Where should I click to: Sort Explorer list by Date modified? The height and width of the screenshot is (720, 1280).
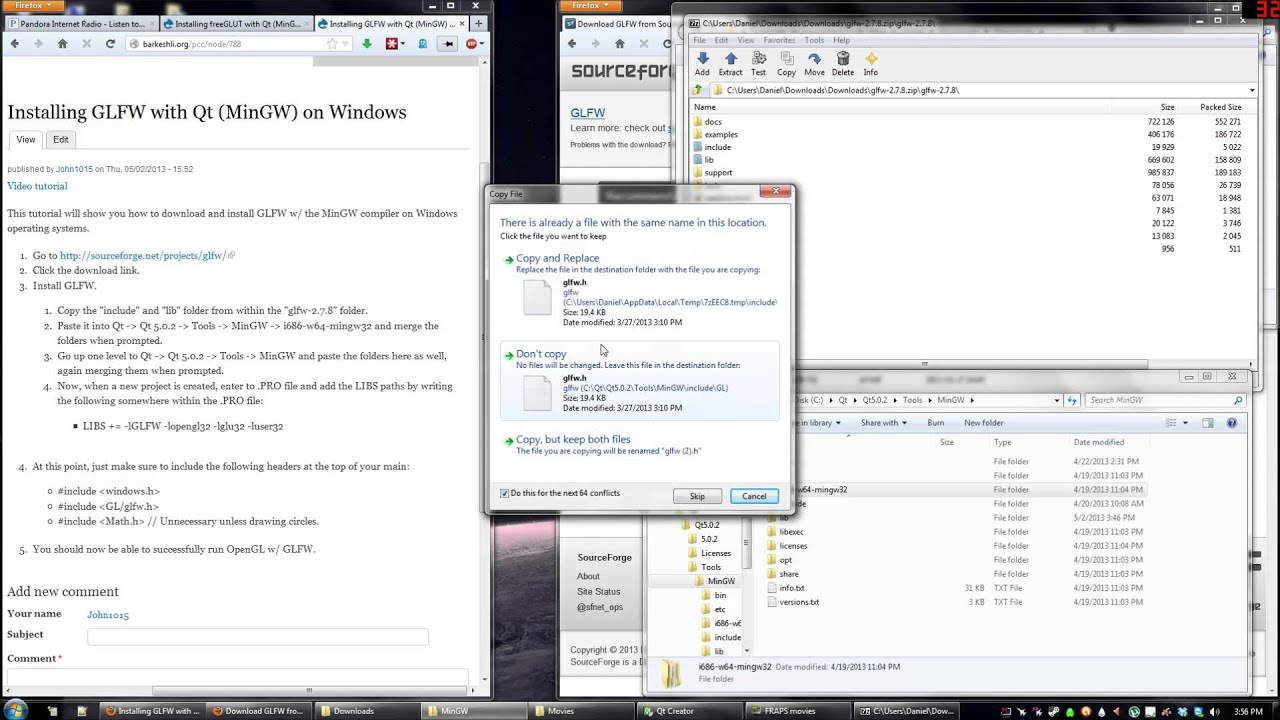point(1099,442)
